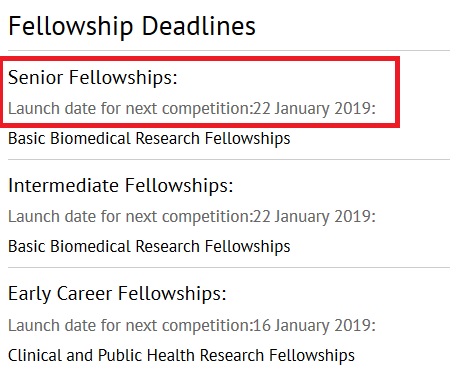
Task: Click the words "Early Career" in the third heading
Action: pos(60,294)
